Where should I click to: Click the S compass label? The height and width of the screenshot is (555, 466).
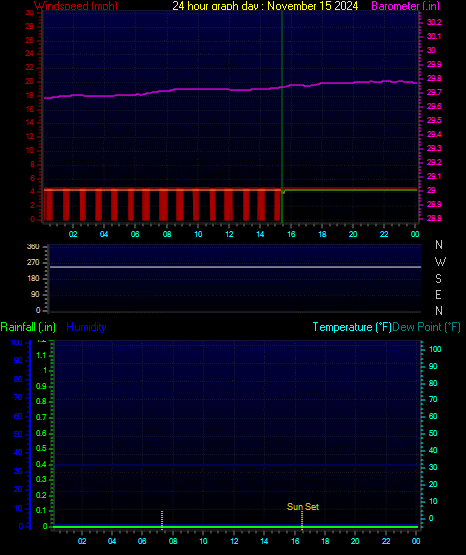pyautogui.click(x=438, y=279)
